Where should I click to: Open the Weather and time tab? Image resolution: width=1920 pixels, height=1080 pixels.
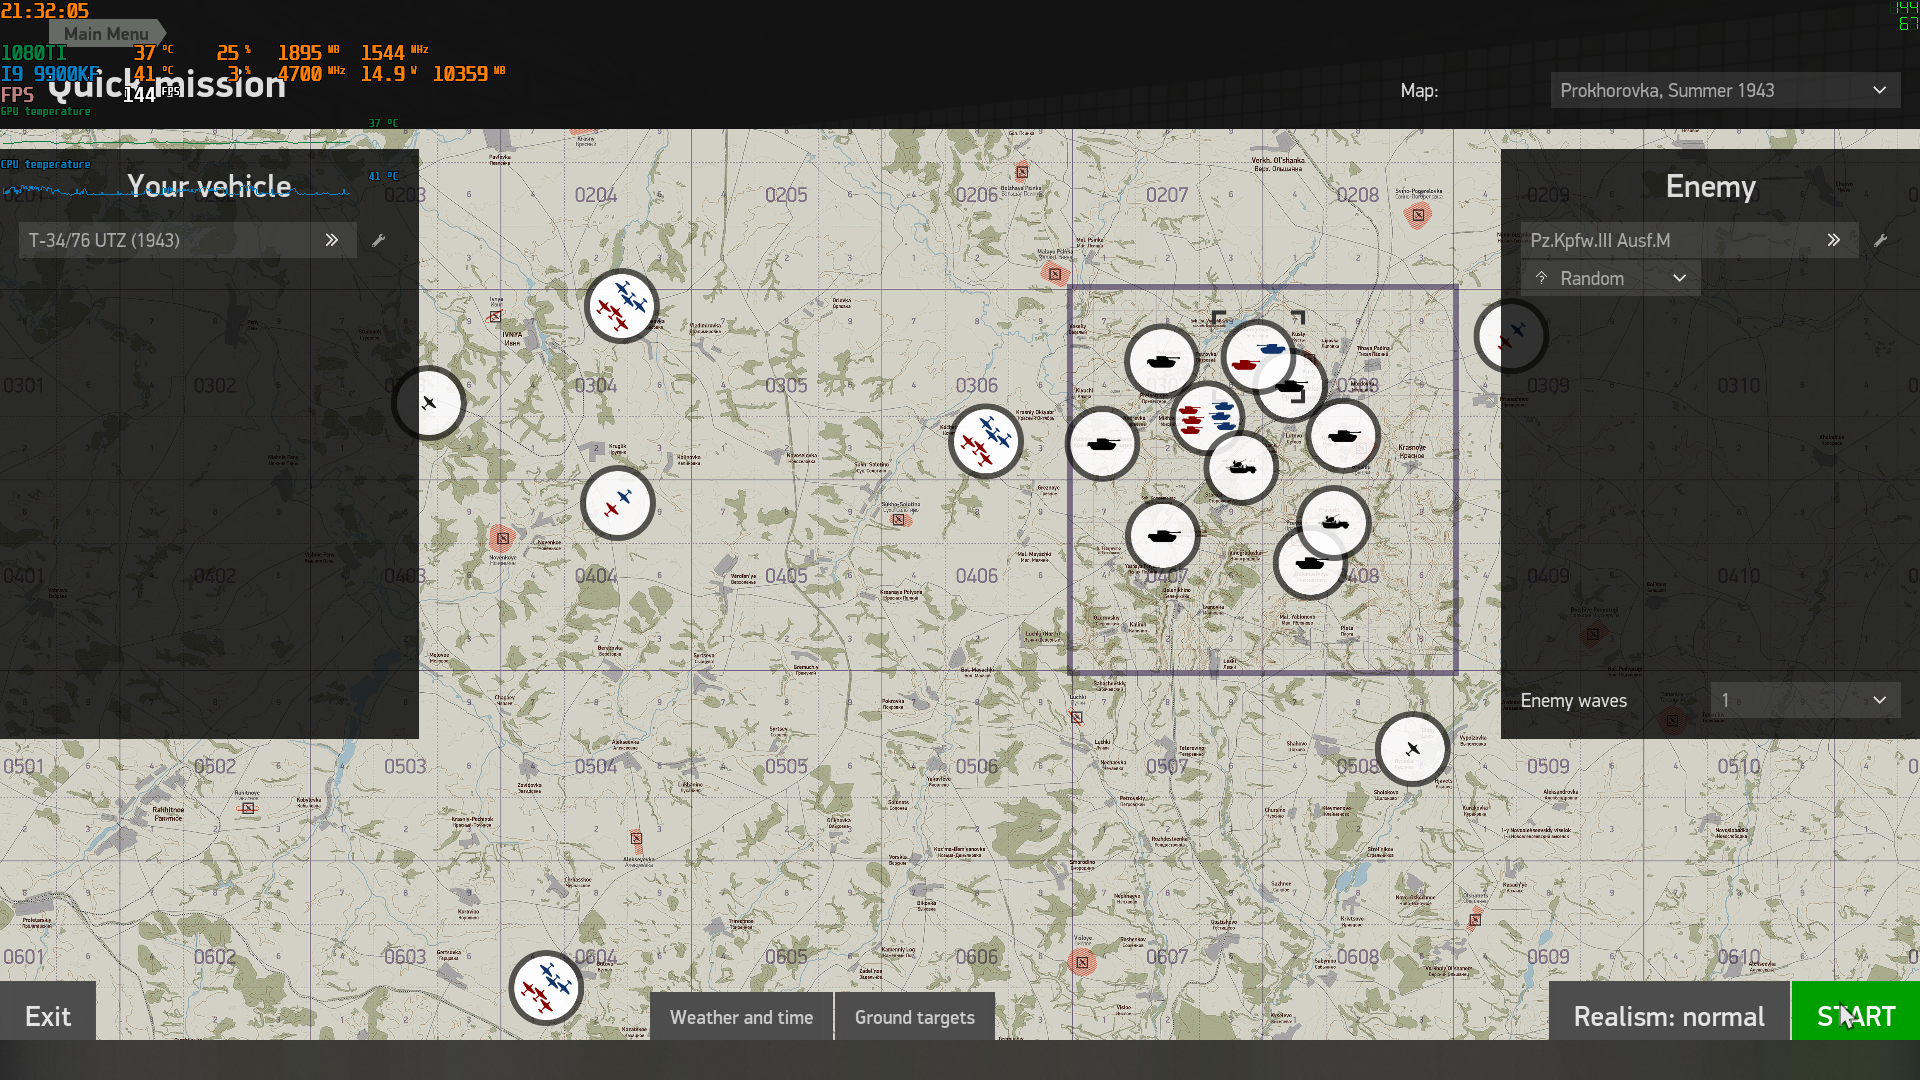pos(741,1017)
